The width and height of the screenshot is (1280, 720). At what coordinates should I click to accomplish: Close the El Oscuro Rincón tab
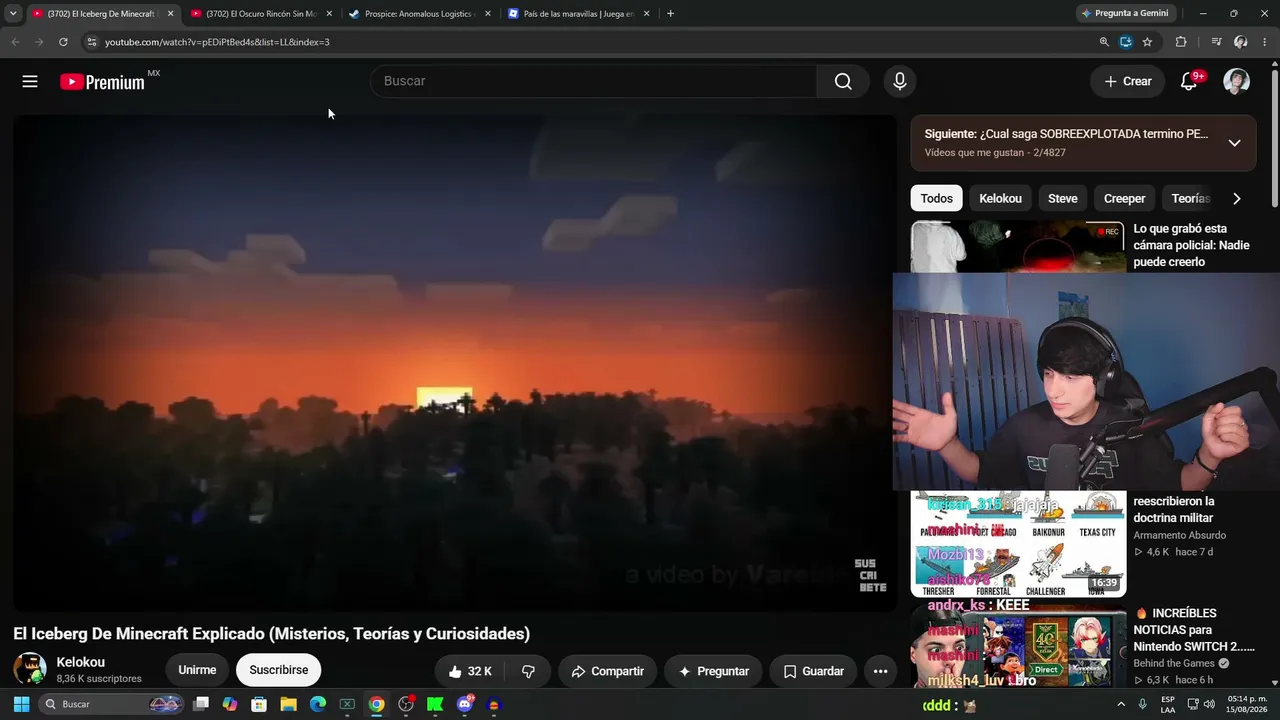(x=329, y=14)
